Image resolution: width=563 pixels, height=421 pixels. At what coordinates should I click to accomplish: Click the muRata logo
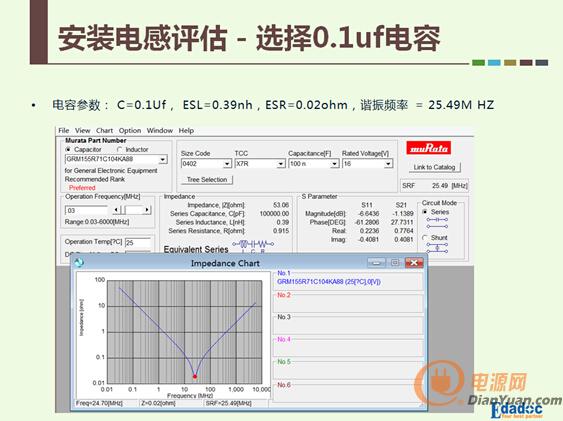tap(429, 148)
